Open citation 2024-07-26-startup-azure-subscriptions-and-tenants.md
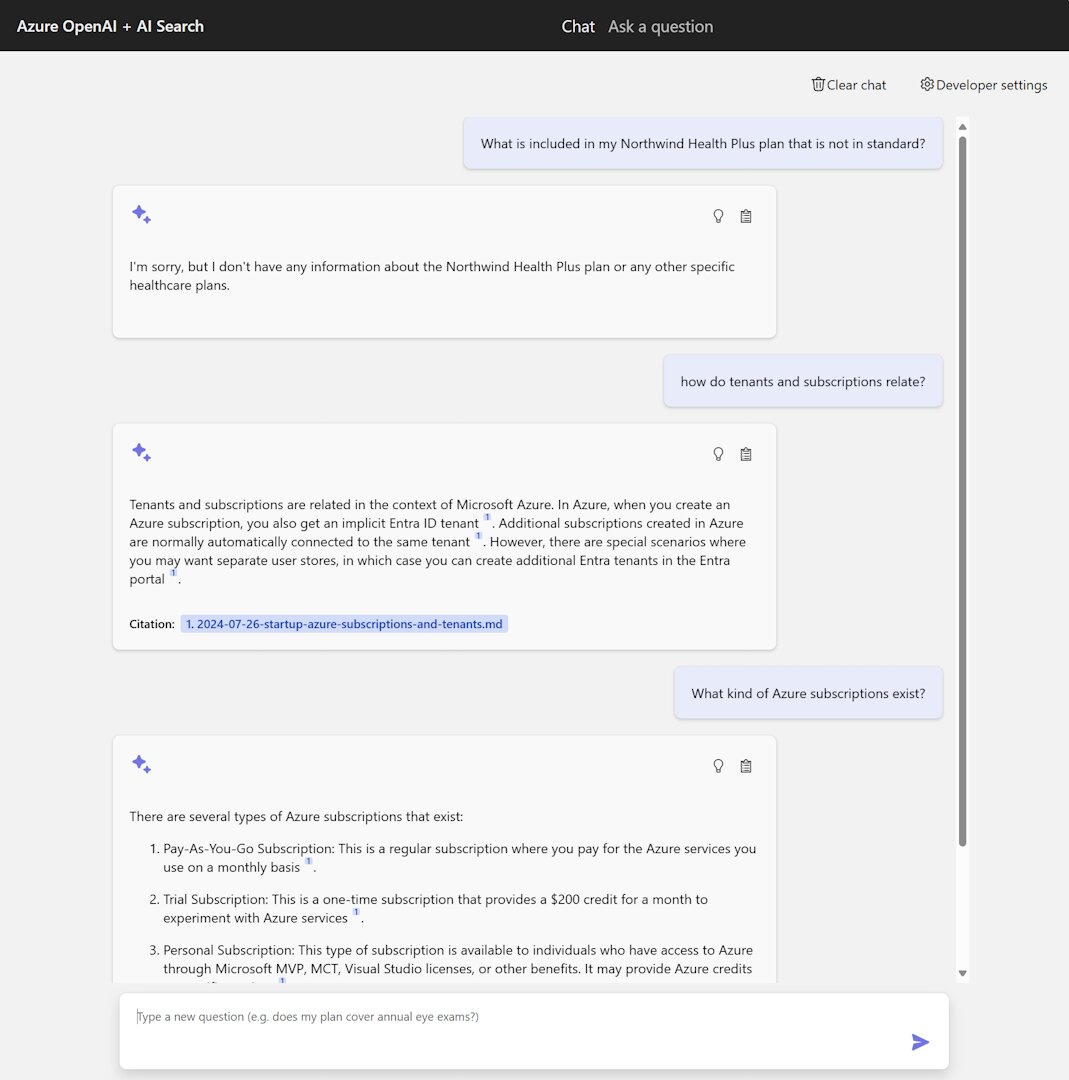The height and width of the screenshot is (1080, 1069). pos(343,623)
